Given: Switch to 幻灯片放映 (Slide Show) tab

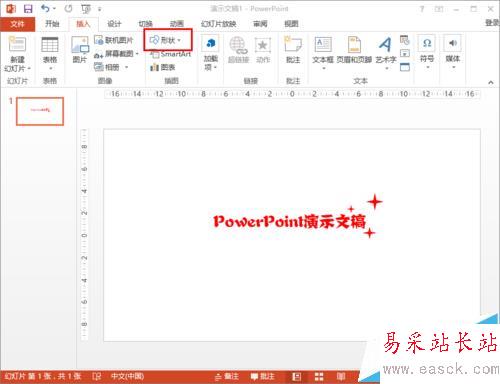Looking at the screenshot, I should (219, 24).
